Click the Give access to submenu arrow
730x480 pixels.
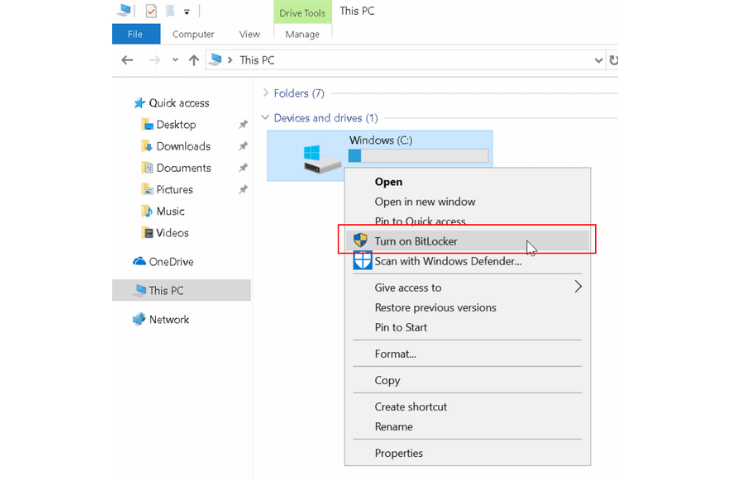coord(578,287)
